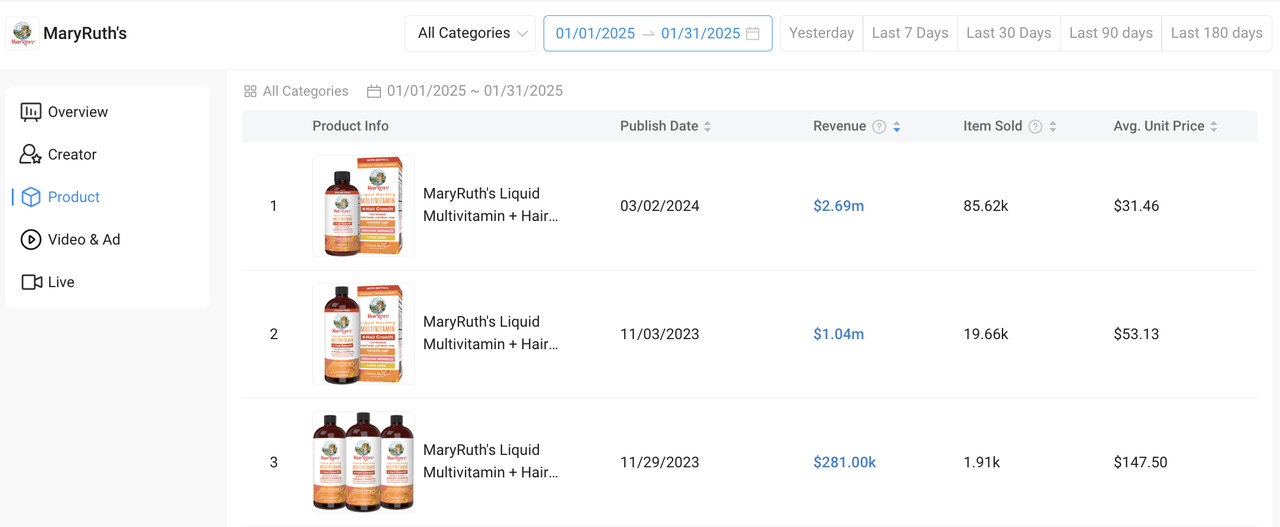Click revenue value $281.00k
Screen dimensions: 1280x527
point(845,462)
